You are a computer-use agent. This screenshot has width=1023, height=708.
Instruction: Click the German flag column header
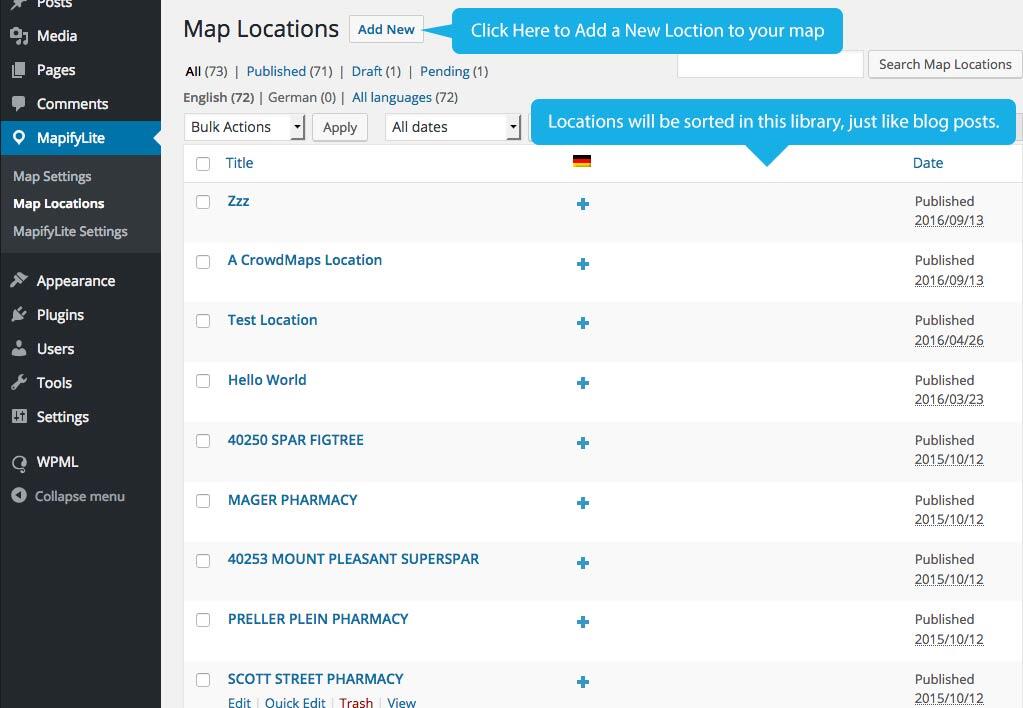point(582,161)
